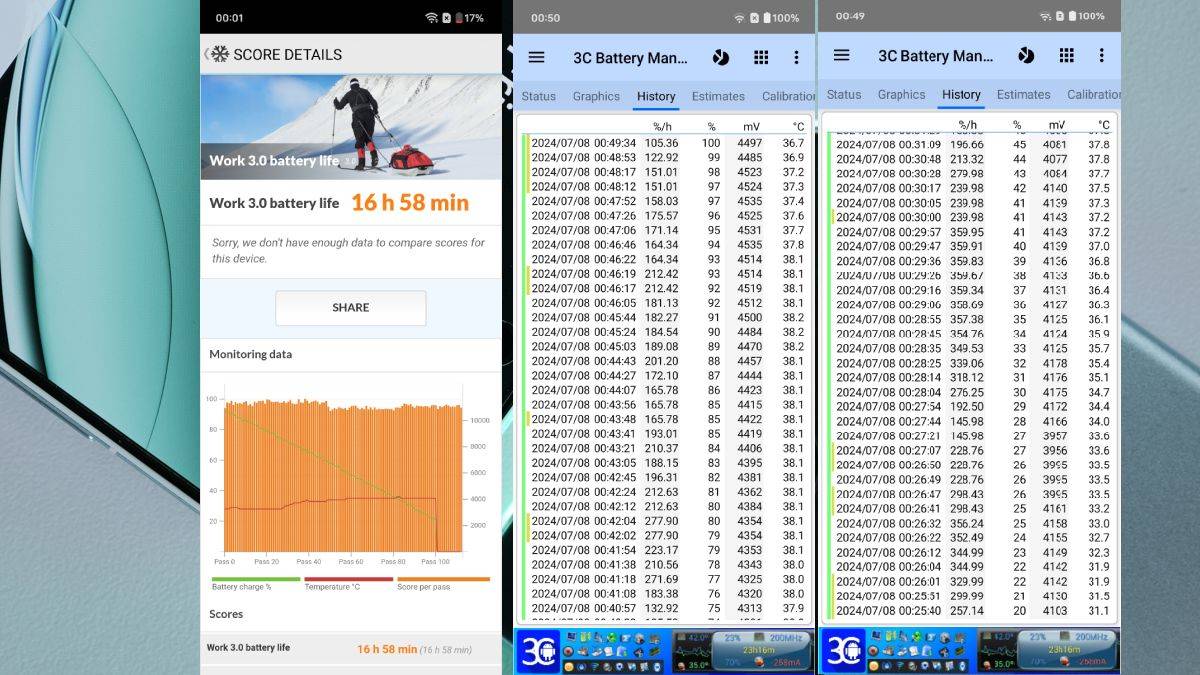
Task: Tap the Work 3.0 battery life skier banner
Action: point(351,127)
